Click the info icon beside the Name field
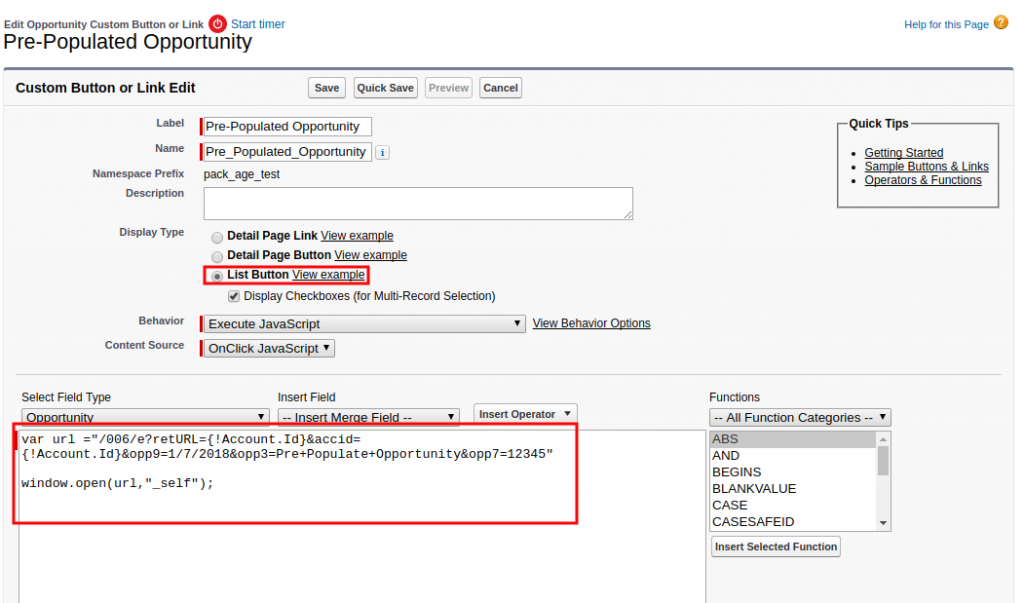The width and height of the screenshot is (1024, 603). click(383, 152)
